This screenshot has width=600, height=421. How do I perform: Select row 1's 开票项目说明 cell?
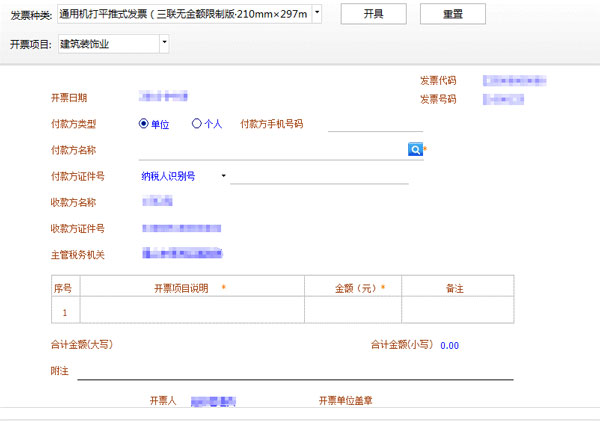point(190,312)
